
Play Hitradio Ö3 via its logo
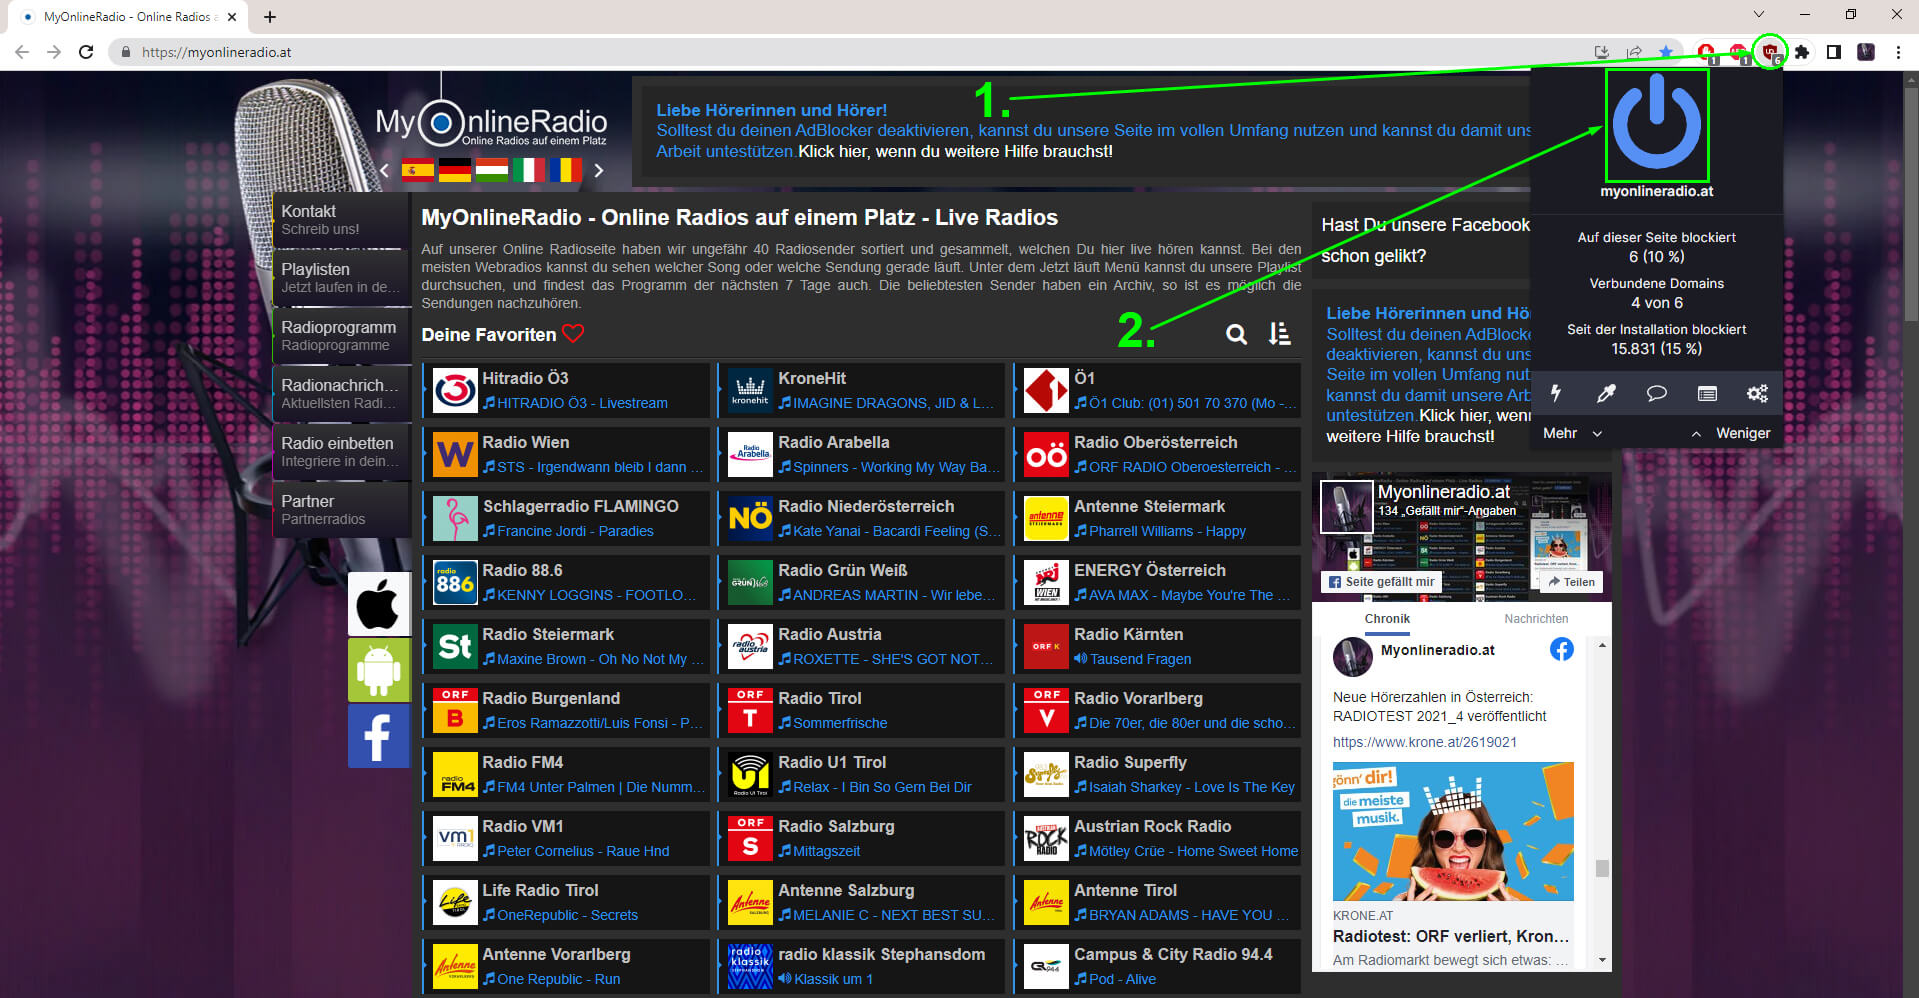[x=455, y=390]
